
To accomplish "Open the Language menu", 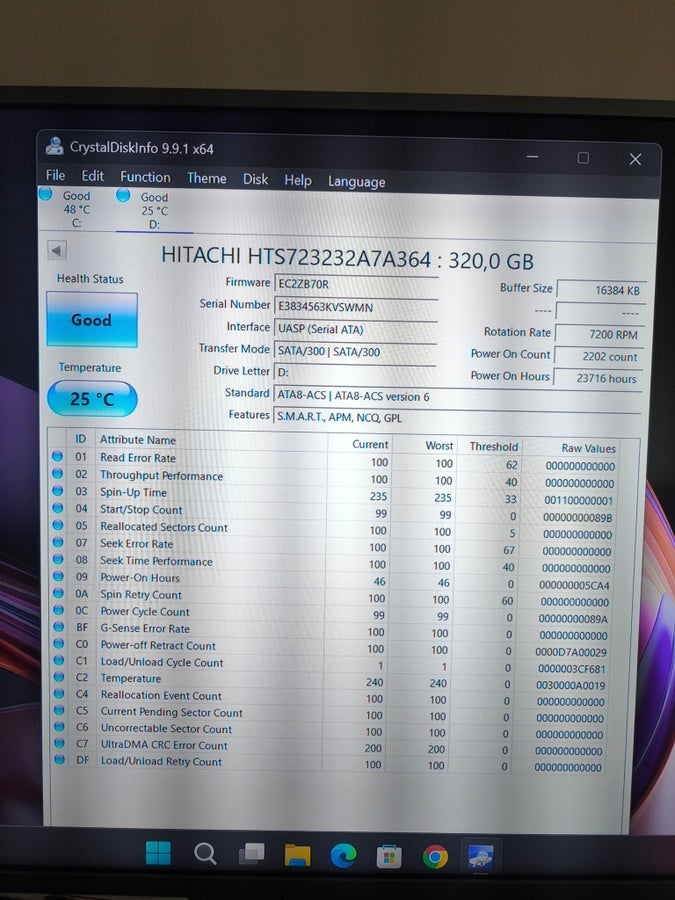I will click(x=356, y=181).
